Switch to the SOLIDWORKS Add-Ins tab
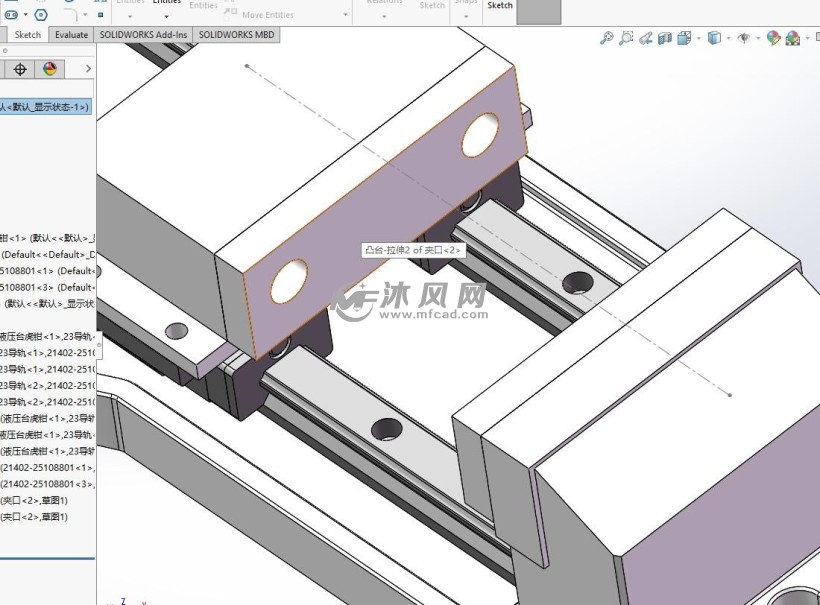 (x=144, y=34)
